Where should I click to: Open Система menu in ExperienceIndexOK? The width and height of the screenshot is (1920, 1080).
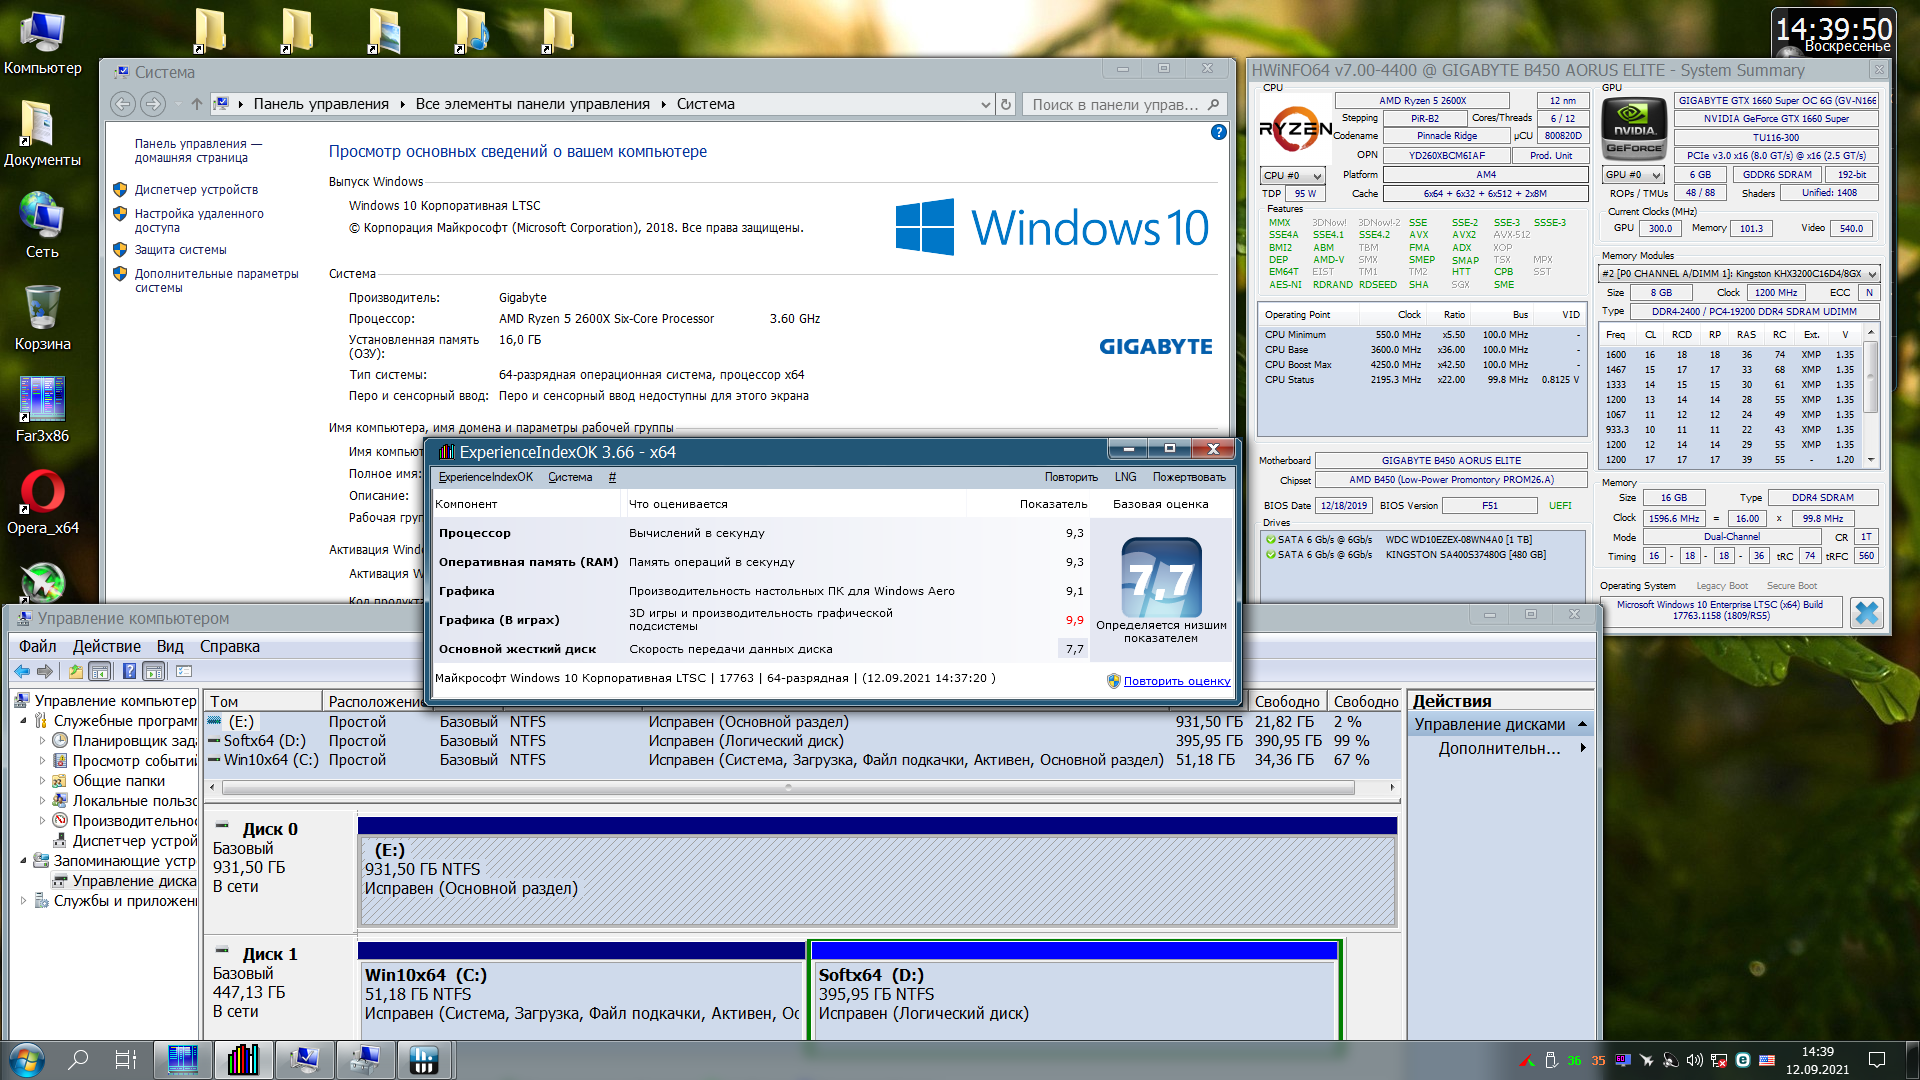coord(570,477)
